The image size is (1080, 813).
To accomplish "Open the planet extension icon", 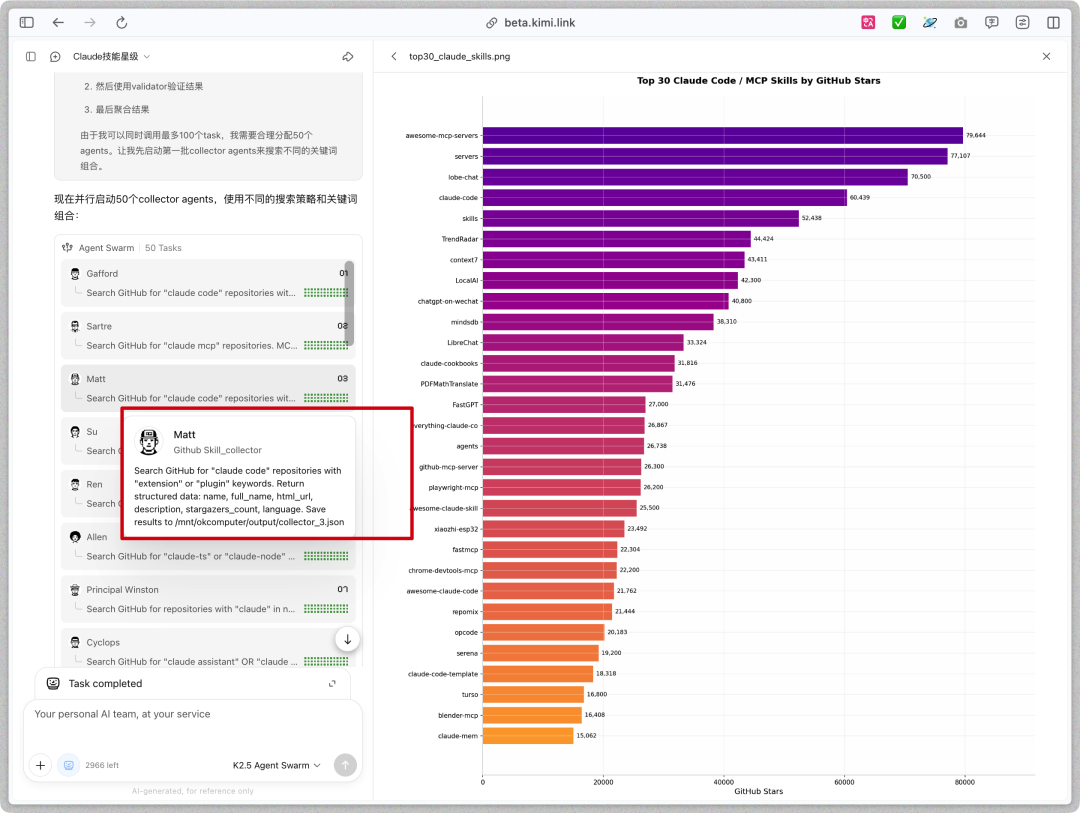I will pos(930,22).
